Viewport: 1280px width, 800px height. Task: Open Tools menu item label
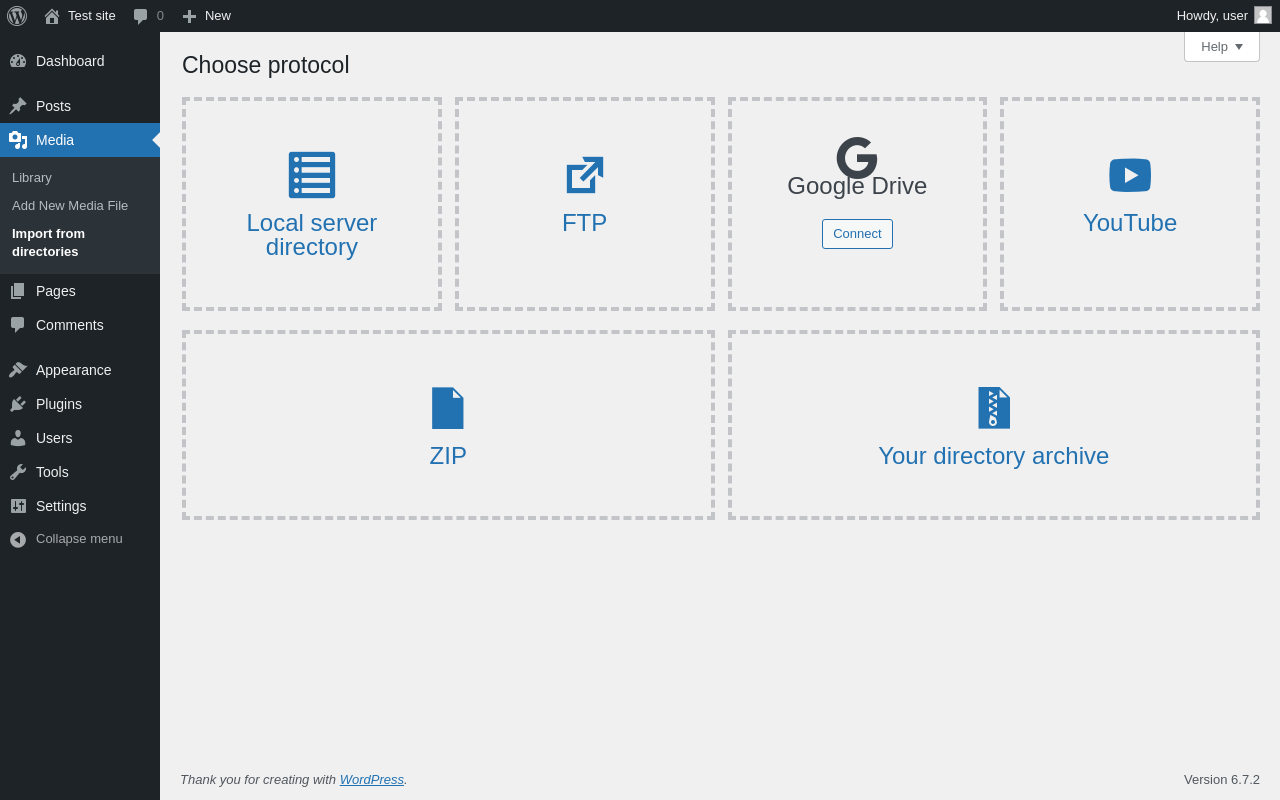(52, 472)
